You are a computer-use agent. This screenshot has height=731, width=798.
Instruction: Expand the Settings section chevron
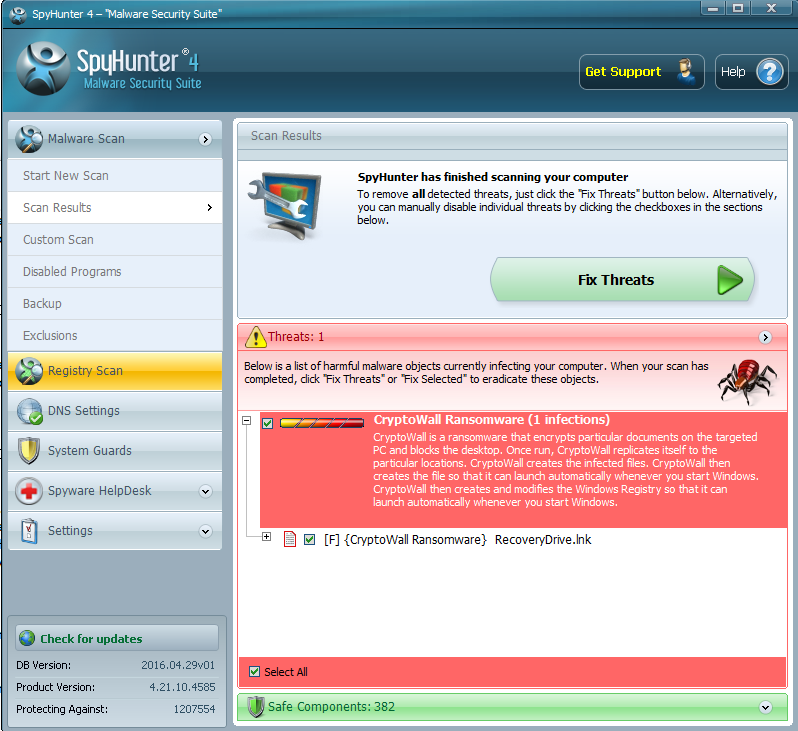[205, 531]
